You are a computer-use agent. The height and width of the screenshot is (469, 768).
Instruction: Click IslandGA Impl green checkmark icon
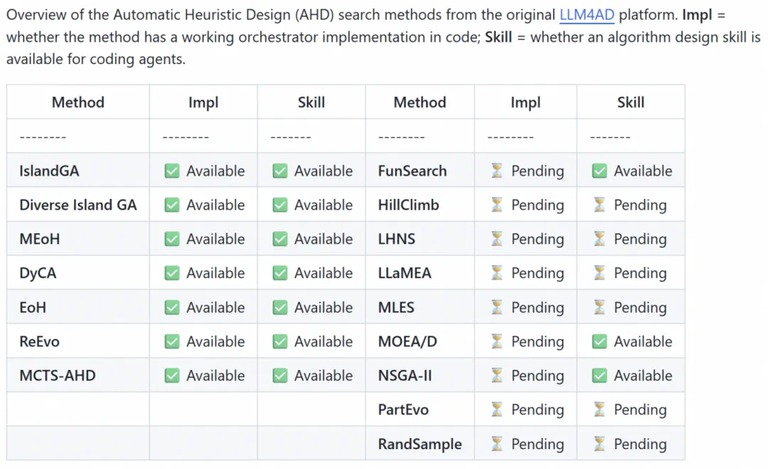(172, 171)
